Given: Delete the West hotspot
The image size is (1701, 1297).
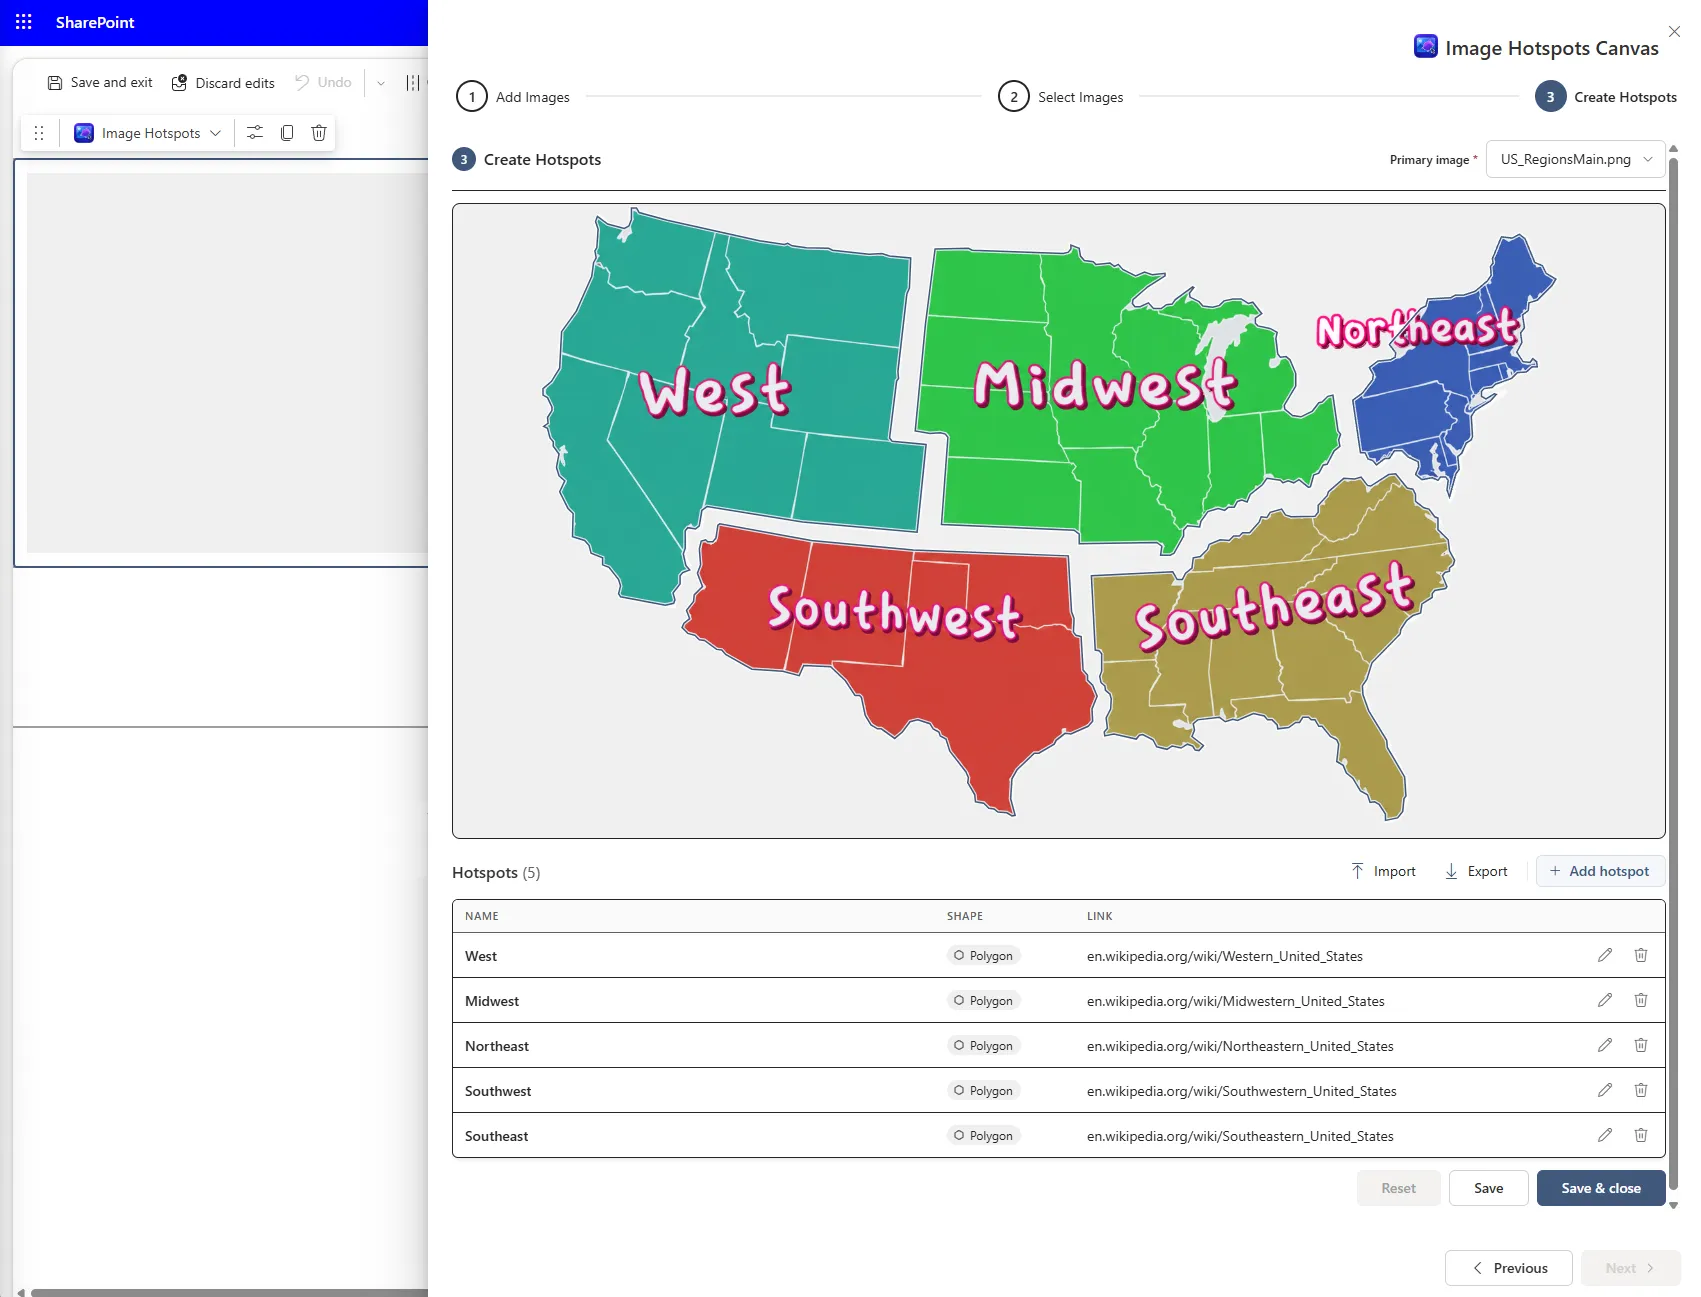Looking at the screenshot, I should pyautogui.click(x=1641, y=955).
